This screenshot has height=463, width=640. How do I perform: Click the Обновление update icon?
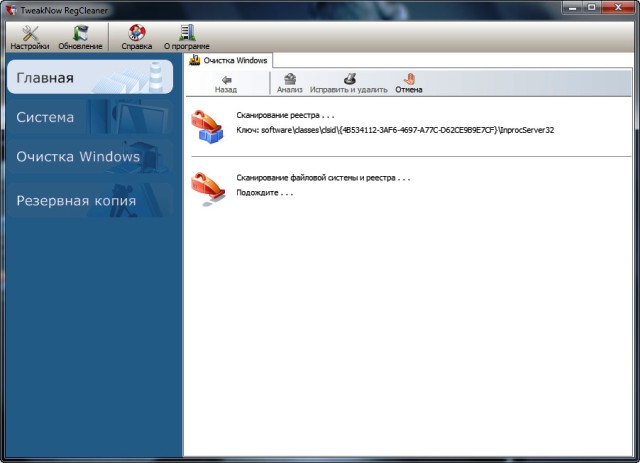point(80,38)
